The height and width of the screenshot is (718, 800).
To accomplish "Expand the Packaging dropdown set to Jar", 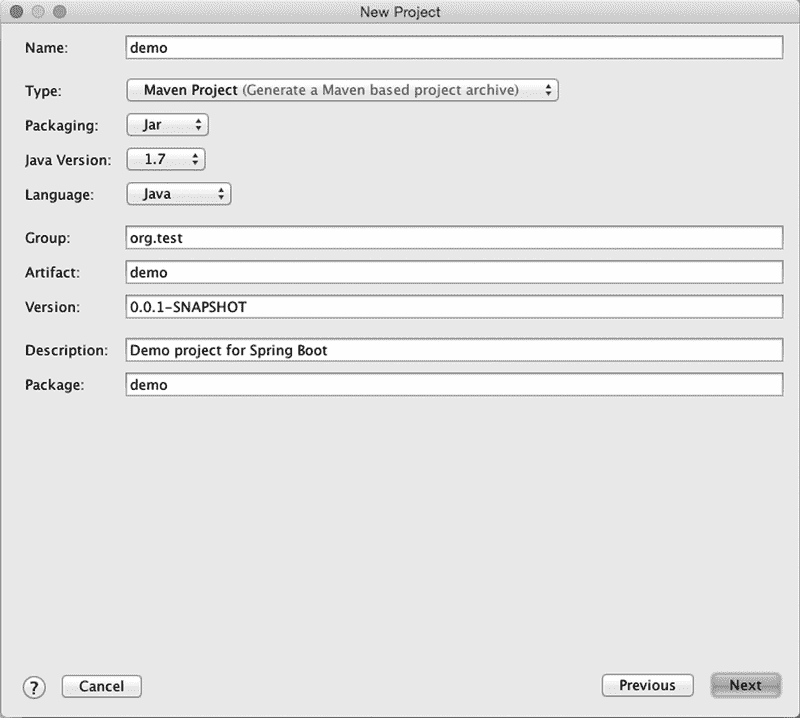I will (x=167, y=125).
